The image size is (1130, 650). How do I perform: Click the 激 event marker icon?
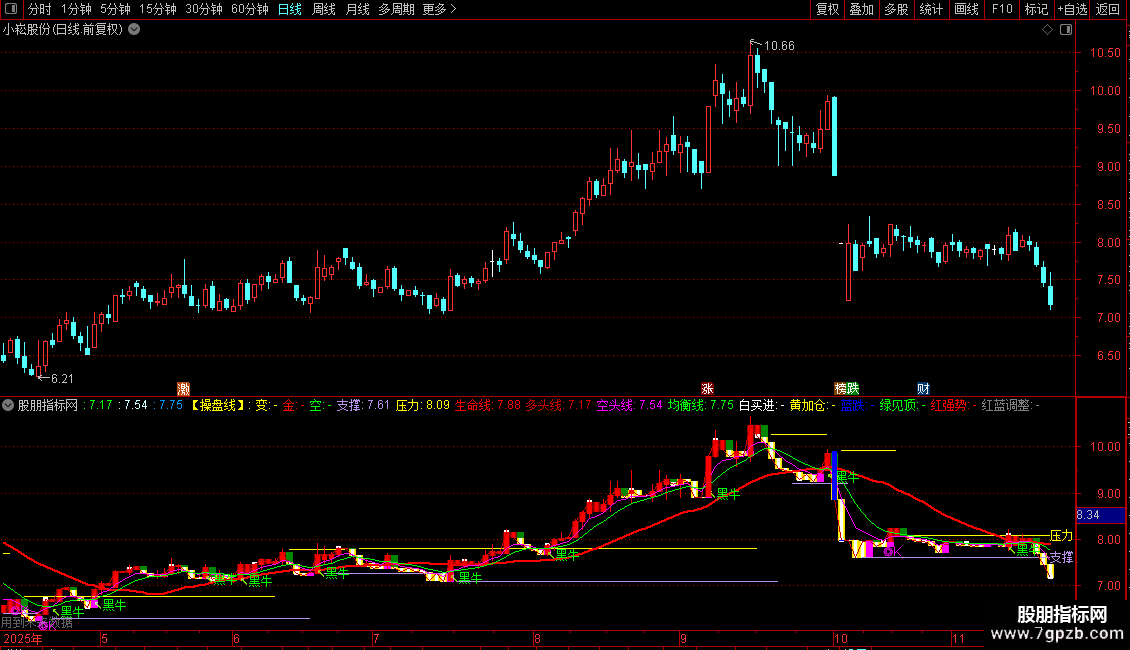(183, 389)
